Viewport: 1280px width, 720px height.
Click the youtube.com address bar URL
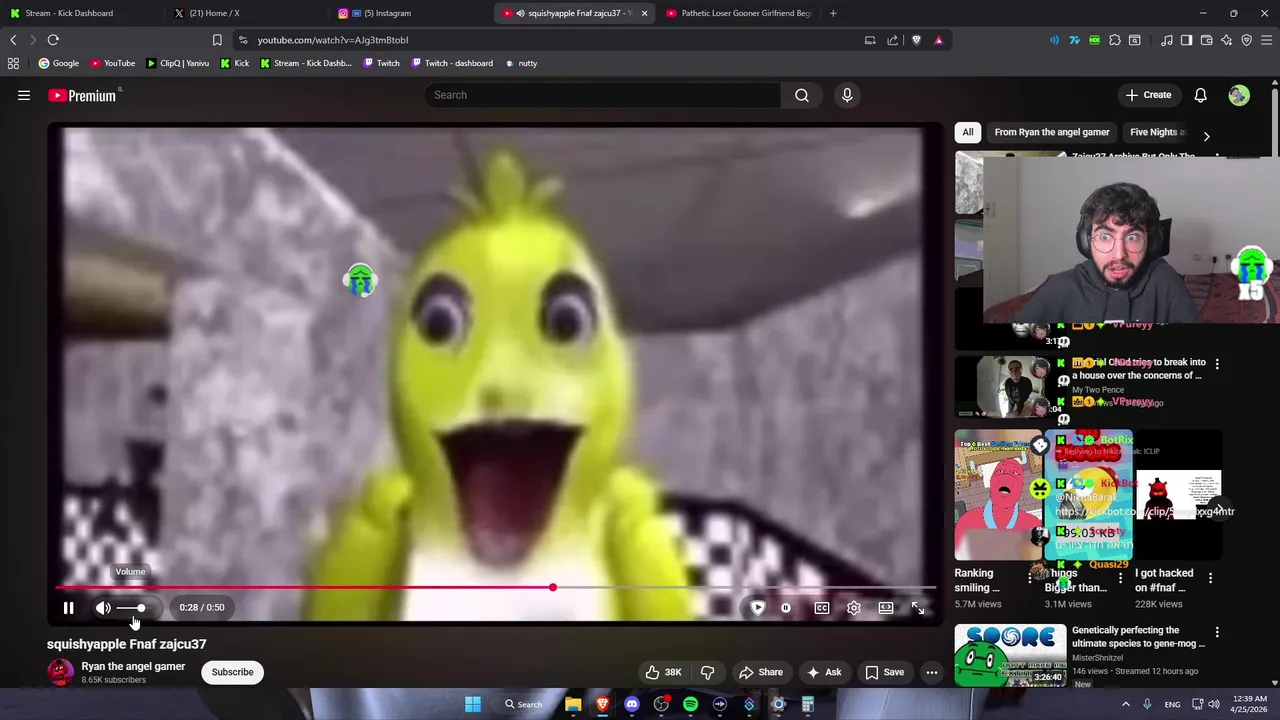[x=332, y=40]
